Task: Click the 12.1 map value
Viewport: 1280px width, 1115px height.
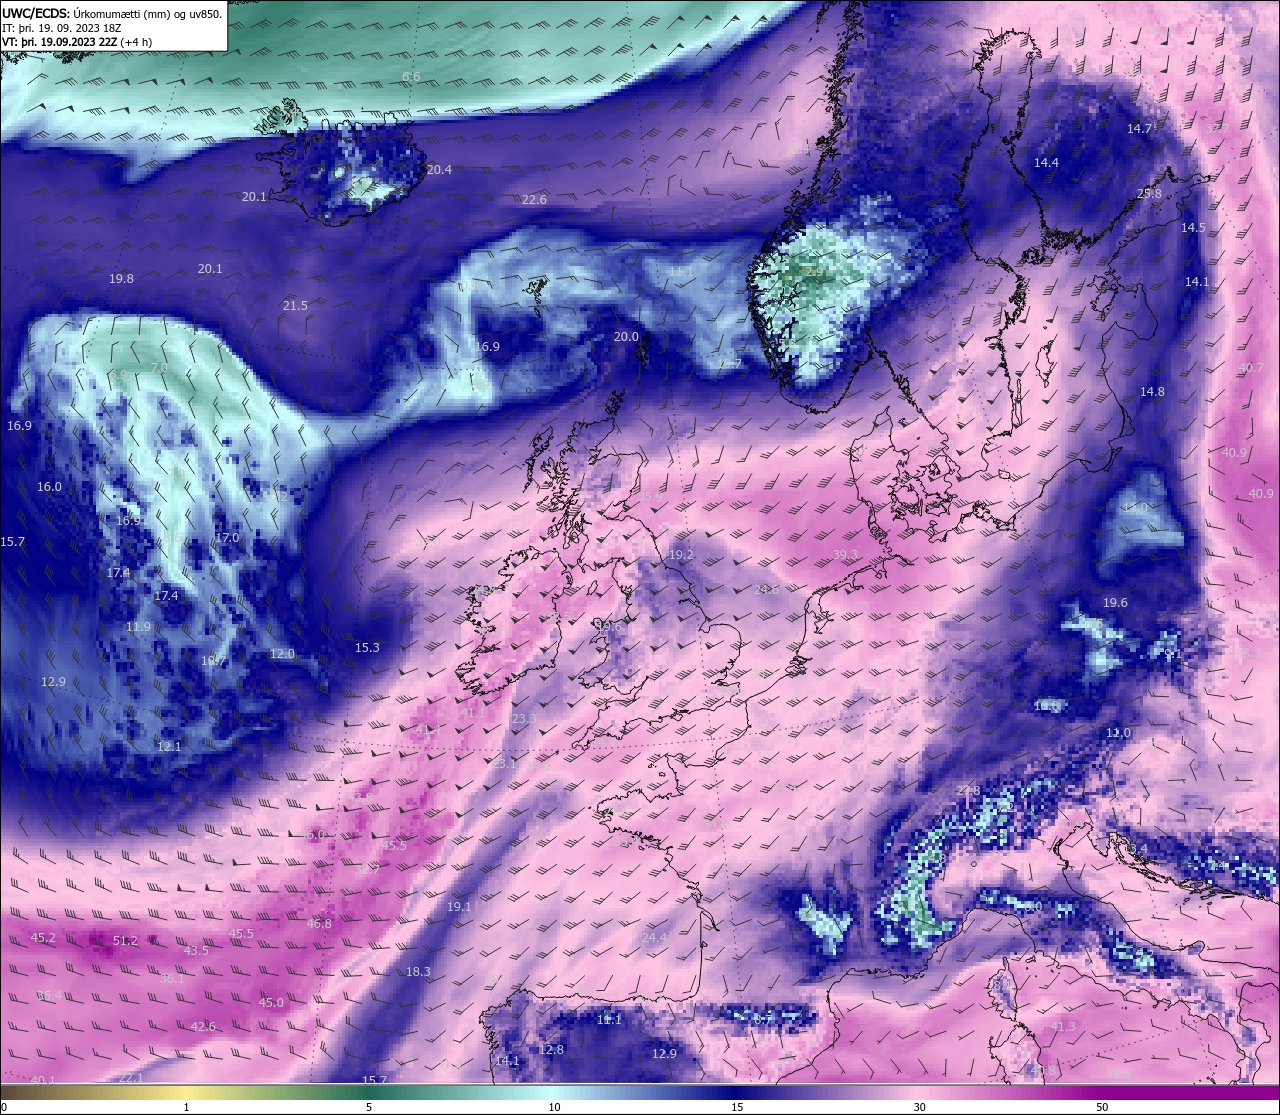Action: [x=169, y=747]
